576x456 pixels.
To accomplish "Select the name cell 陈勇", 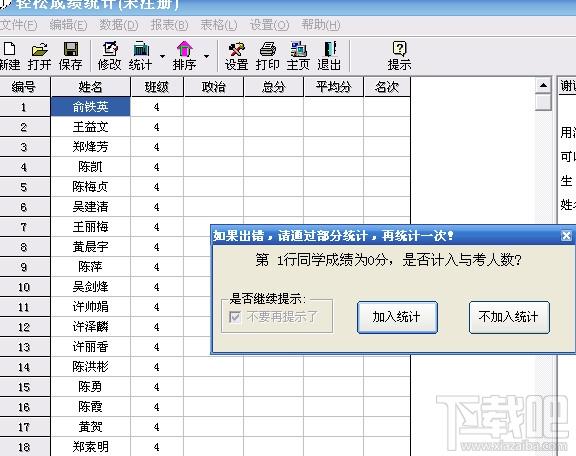I will coord(90,387).
